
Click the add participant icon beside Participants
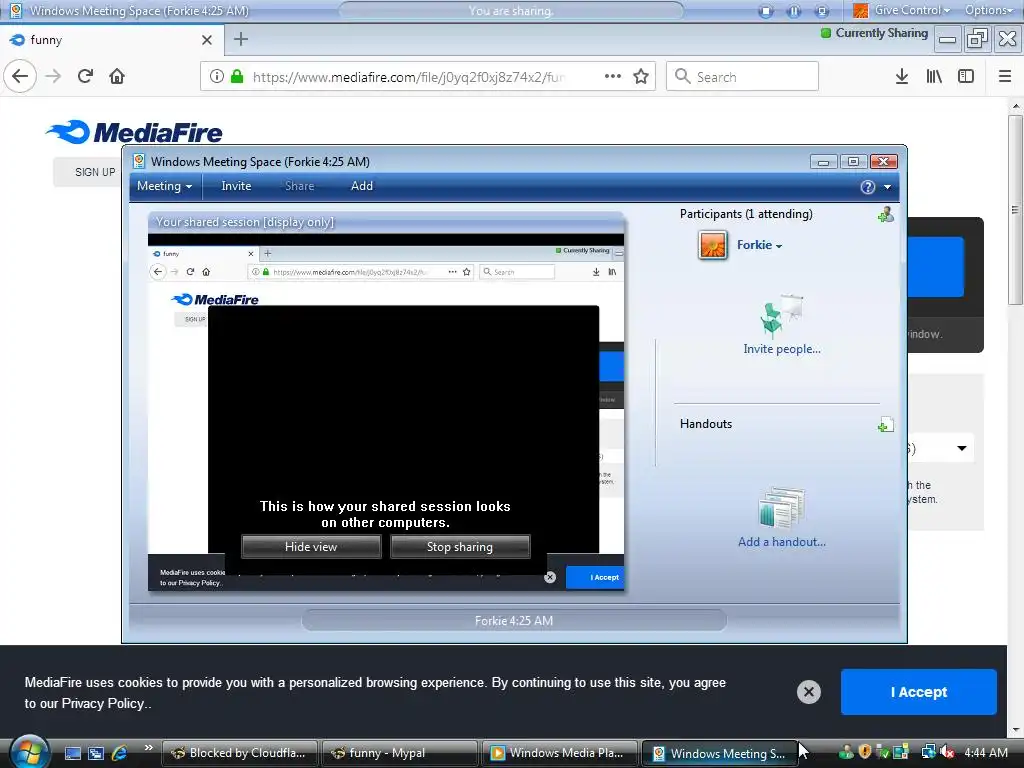pyautogui.click(x=886, y=215)
